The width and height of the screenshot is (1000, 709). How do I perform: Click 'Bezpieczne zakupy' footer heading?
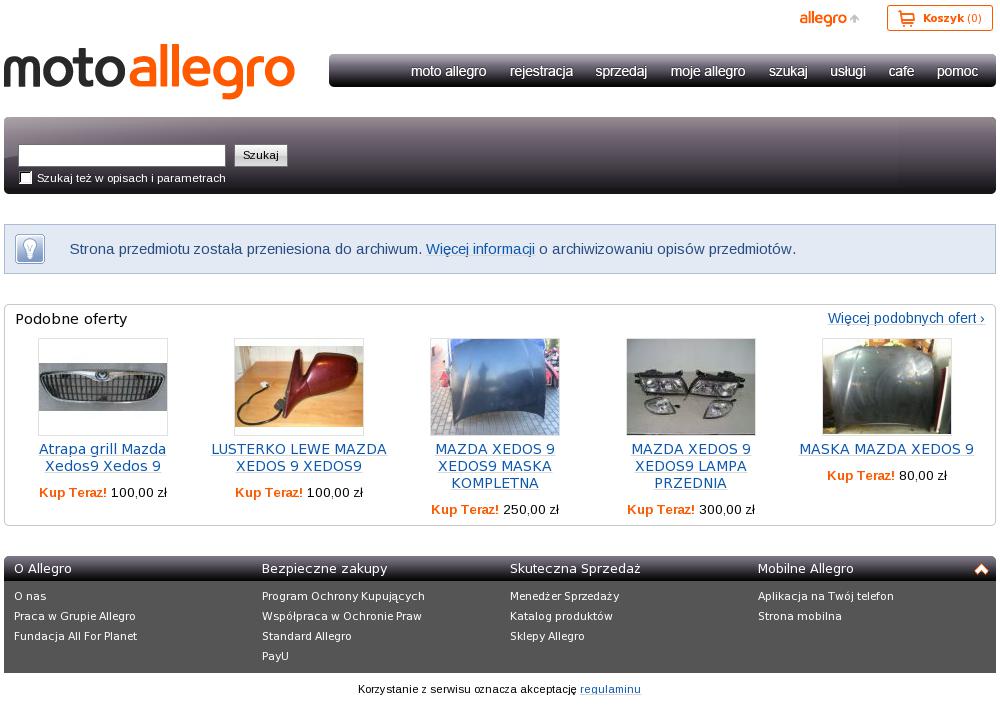[x=325, y=569]
